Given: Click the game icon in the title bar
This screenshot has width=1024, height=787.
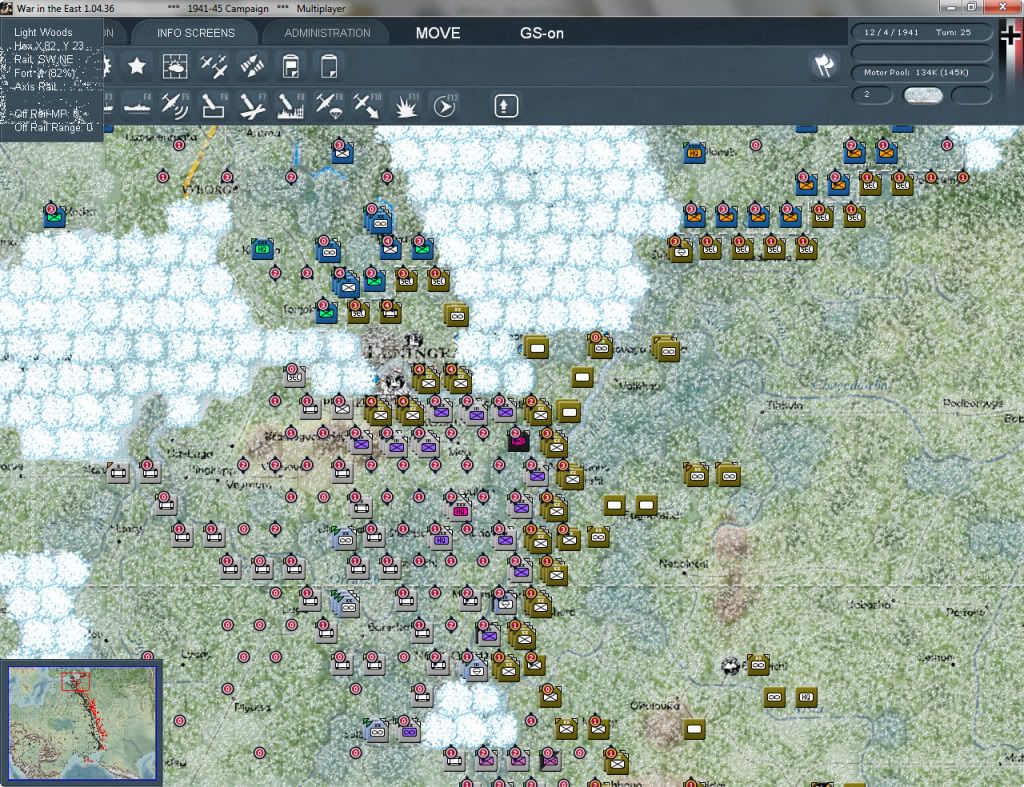Looking at the screenshot, I should click(x=7, y=8).
